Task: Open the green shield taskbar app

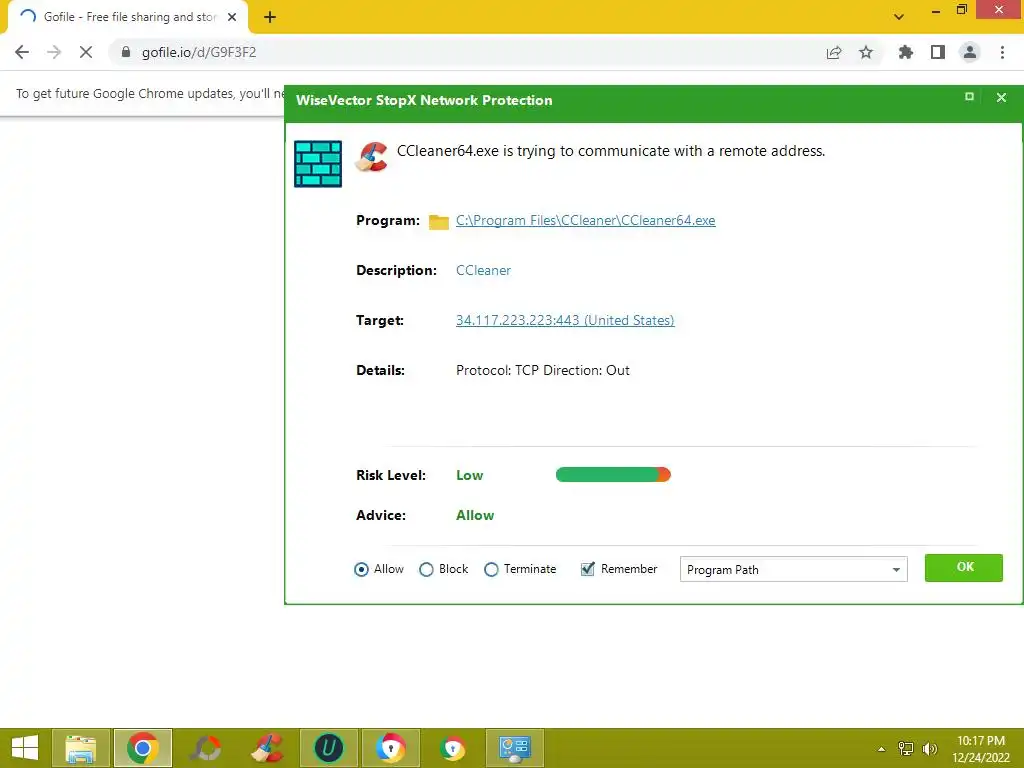Action: [453, 748]
